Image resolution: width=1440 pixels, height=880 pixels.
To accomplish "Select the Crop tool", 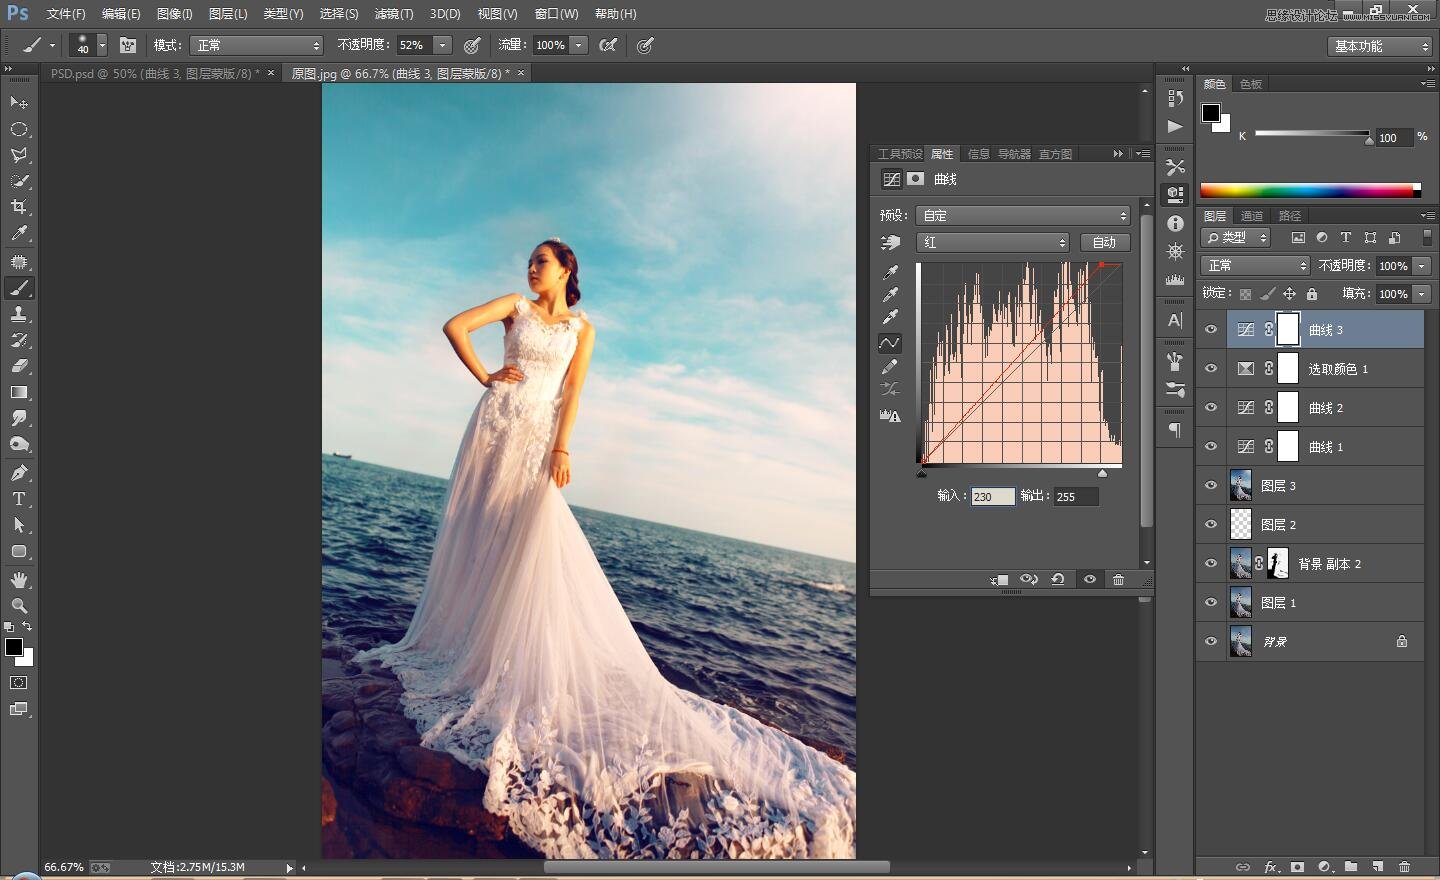I will tap(19, 207).
